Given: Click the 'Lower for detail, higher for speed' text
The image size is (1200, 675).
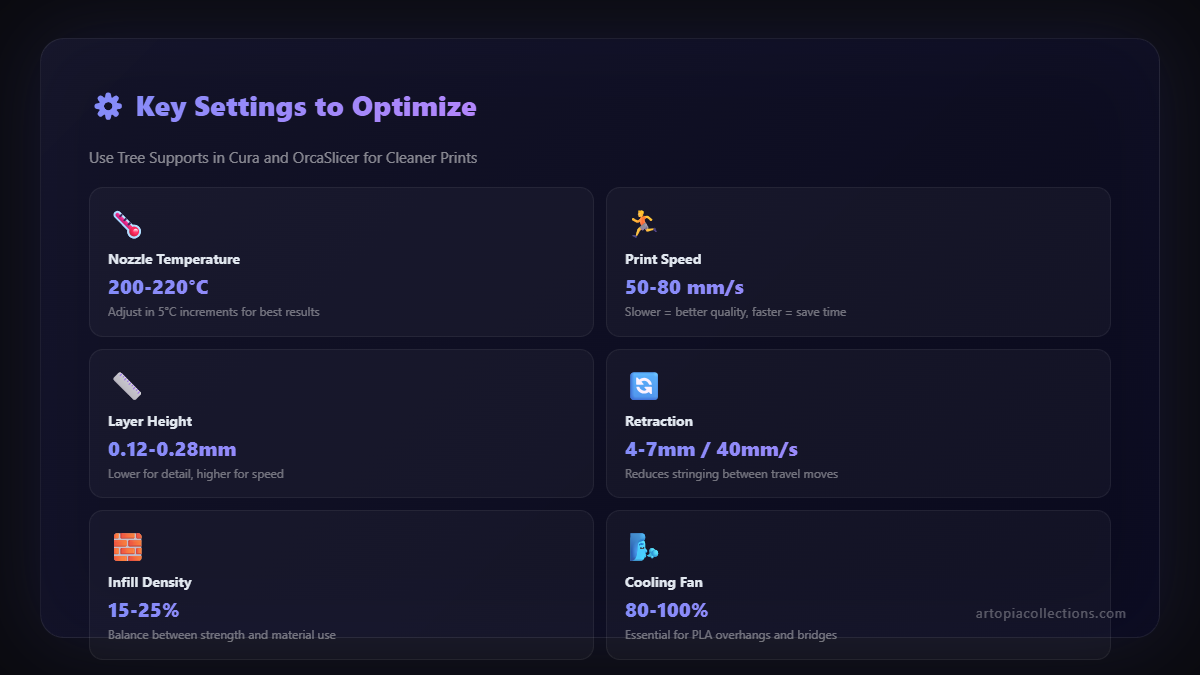Looking at the screenshot, I should [x=196, y=474].
